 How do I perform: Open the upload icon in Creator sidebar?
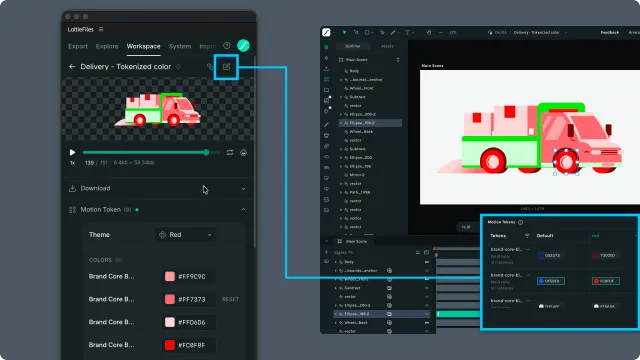pos(326,69)
